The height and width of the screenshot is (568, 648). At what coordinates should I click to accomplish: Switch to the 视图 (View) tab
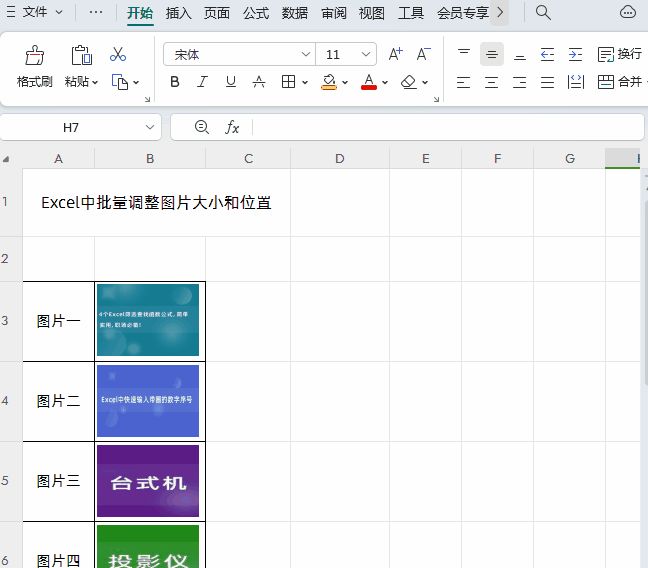tap(372, 13)
